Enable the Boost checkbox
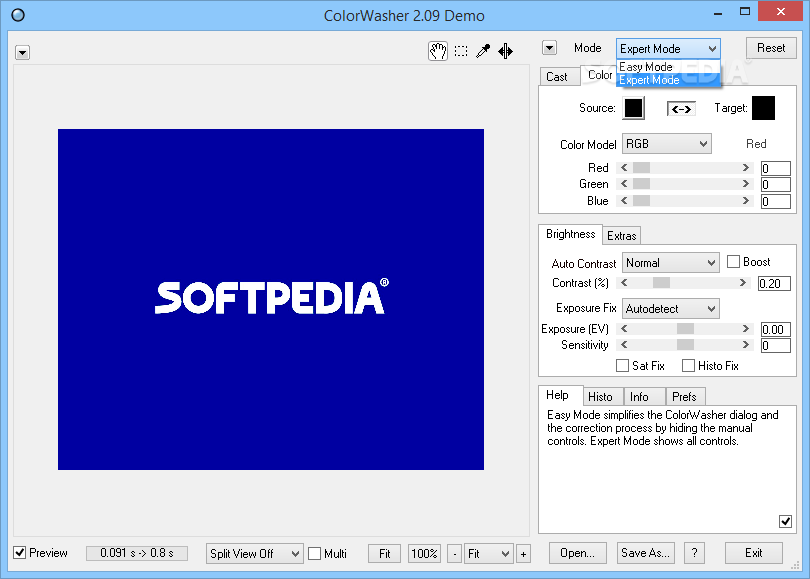Screen dimensions: 810x579 coord(733,262)
